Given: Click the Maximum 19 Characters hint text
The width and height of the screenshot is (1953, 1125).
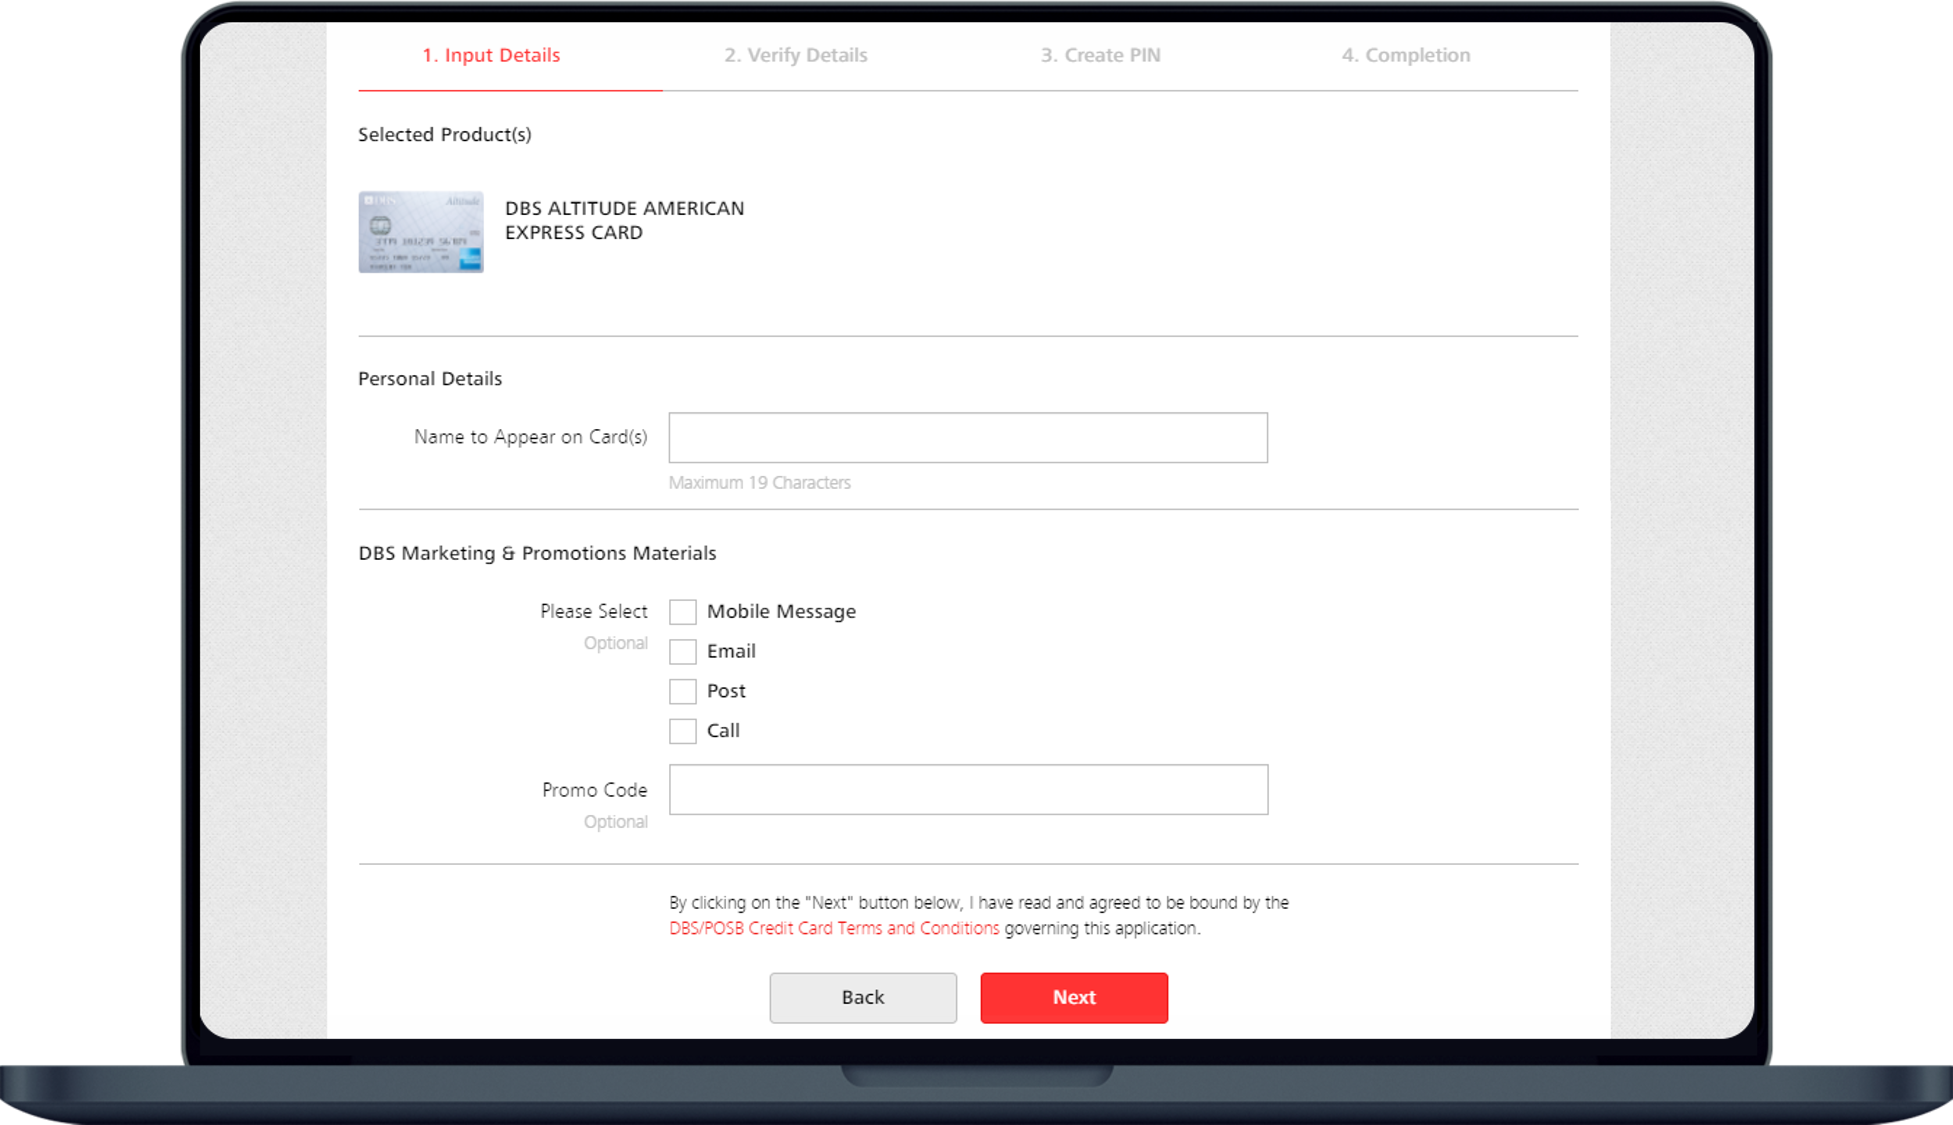Looking at the screenshot, I should click(760, 482).
